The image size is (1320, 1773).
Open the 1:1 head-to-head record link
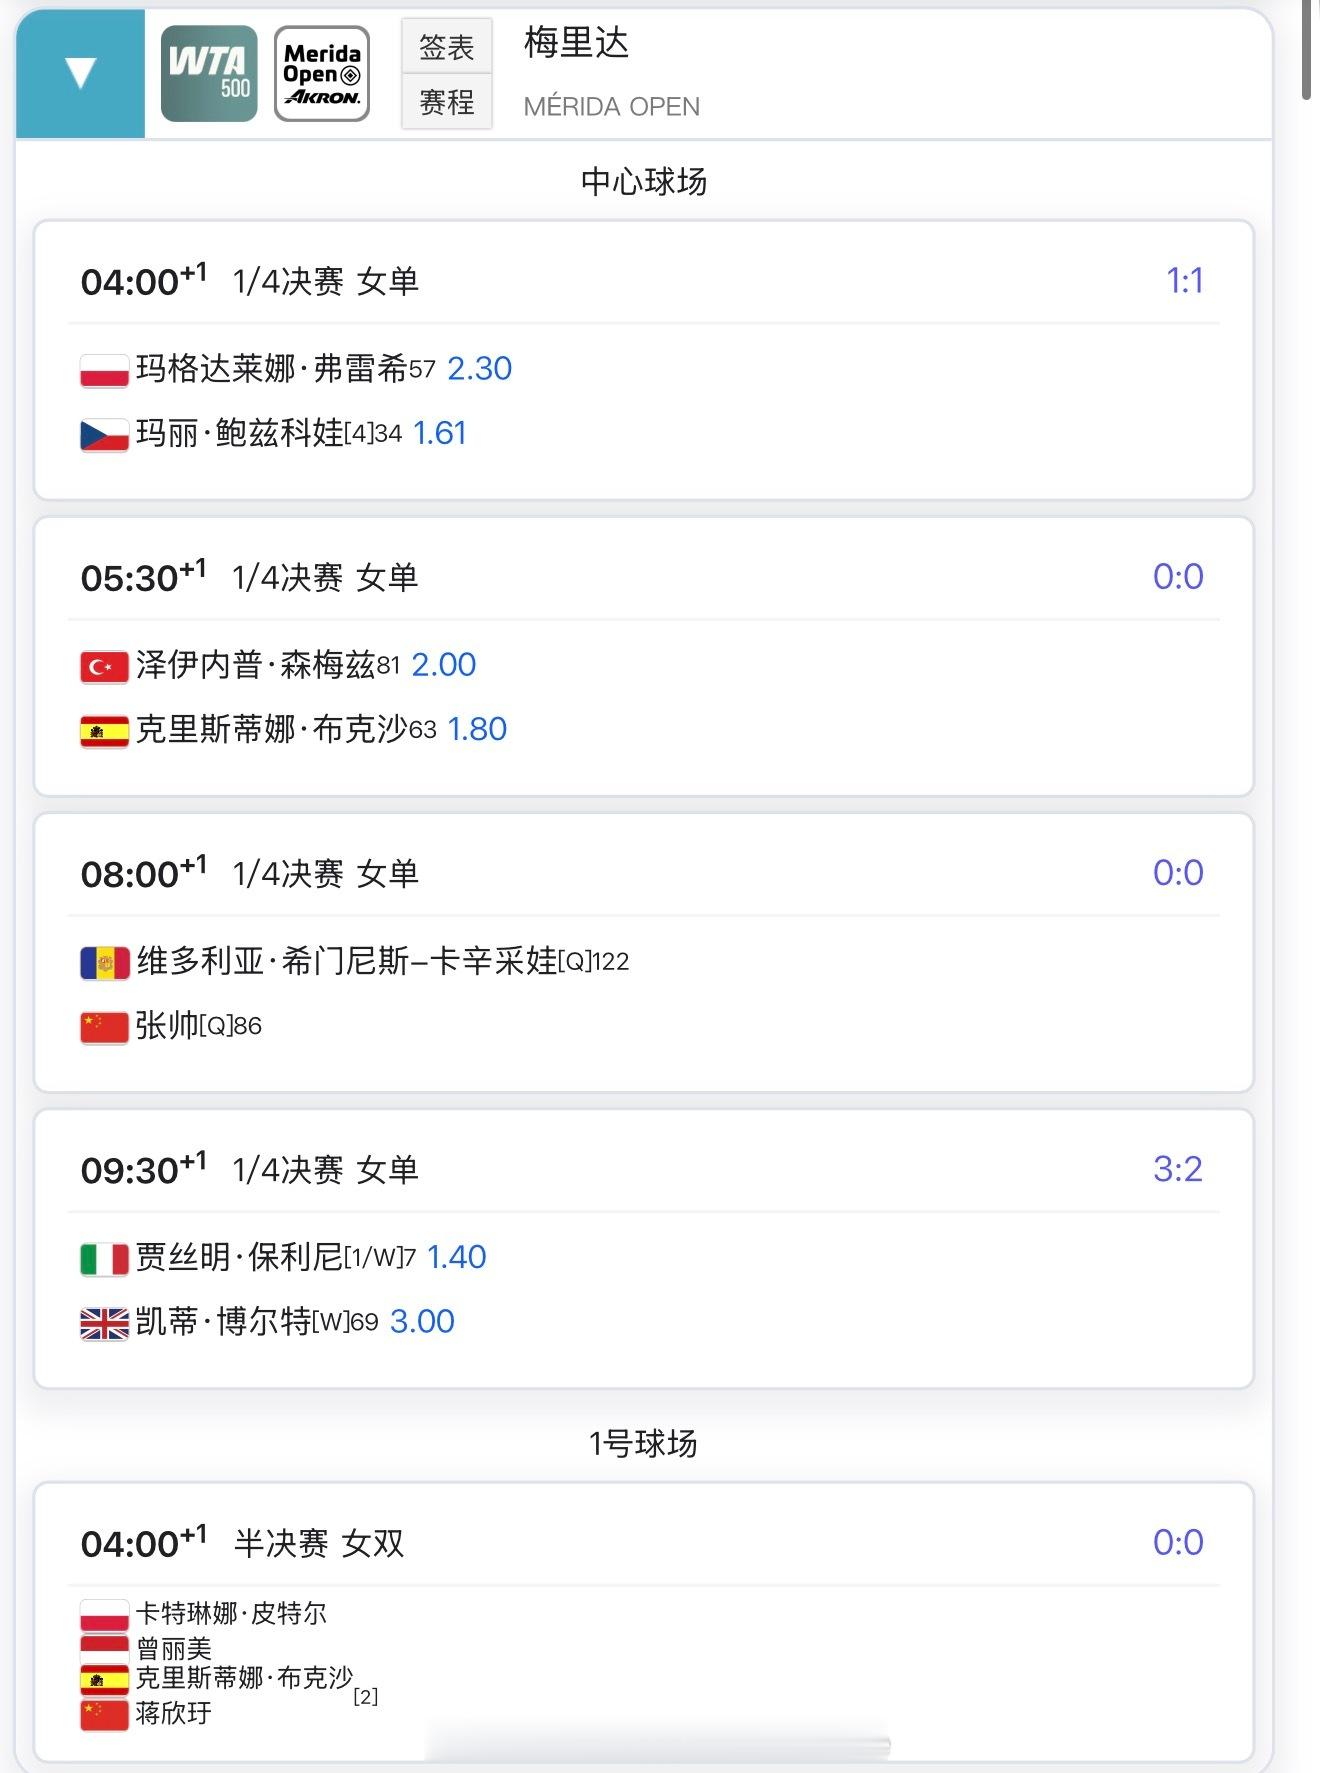click(1184, 281)
